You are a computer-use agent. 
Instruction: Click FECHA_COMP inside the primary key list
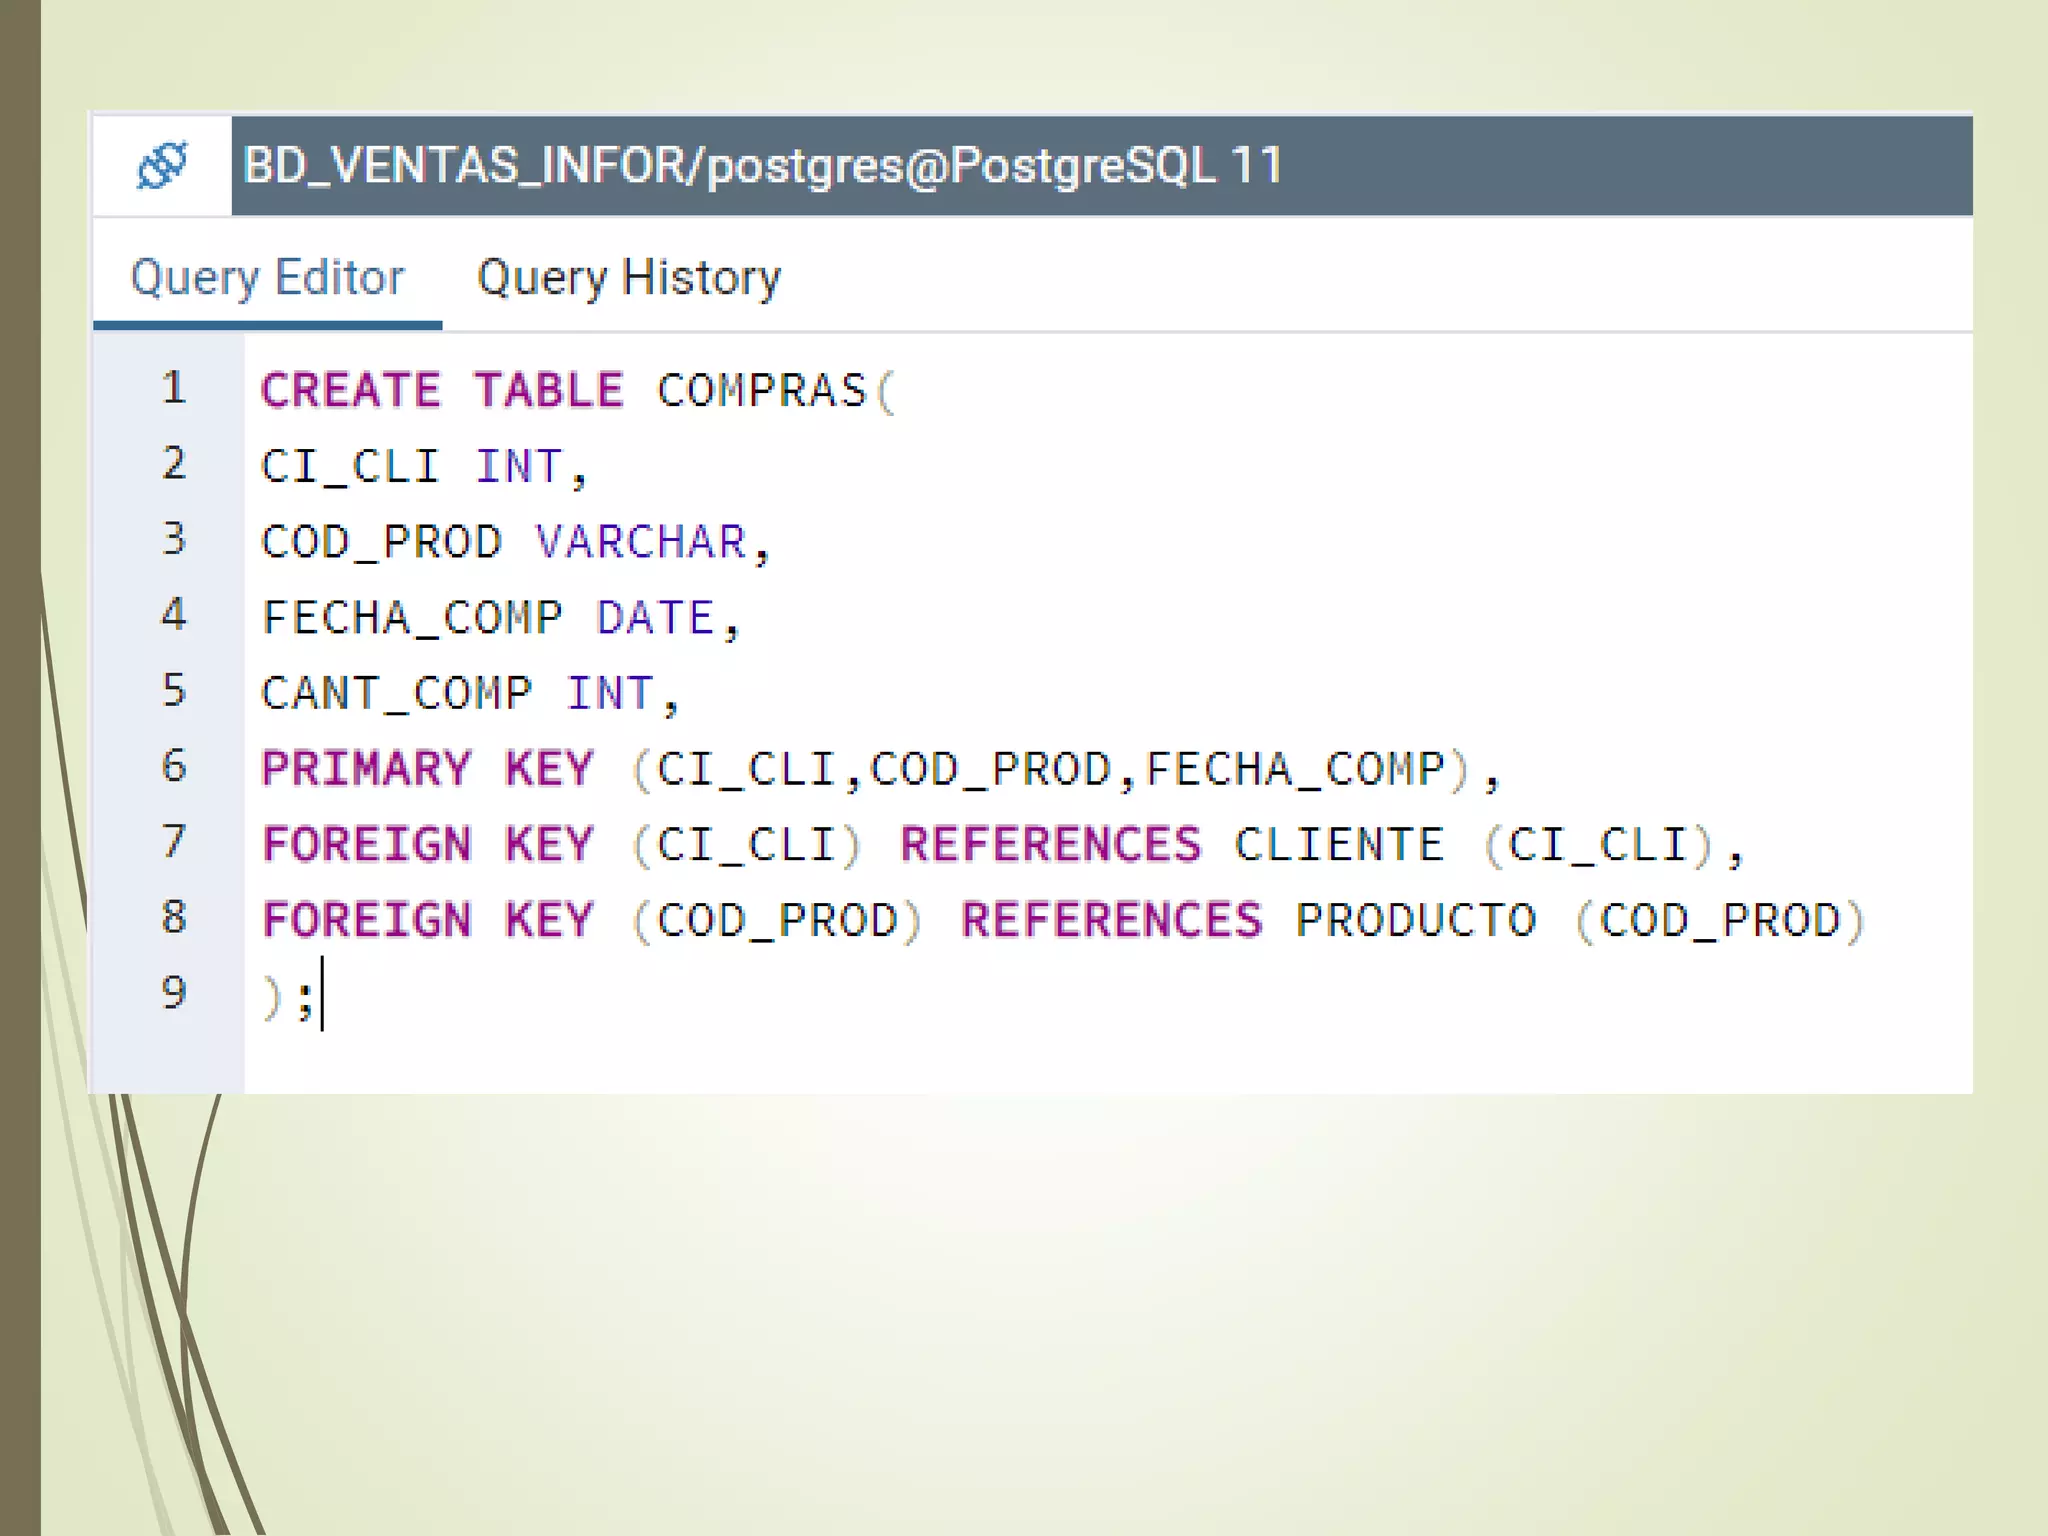click(1295, 769)
